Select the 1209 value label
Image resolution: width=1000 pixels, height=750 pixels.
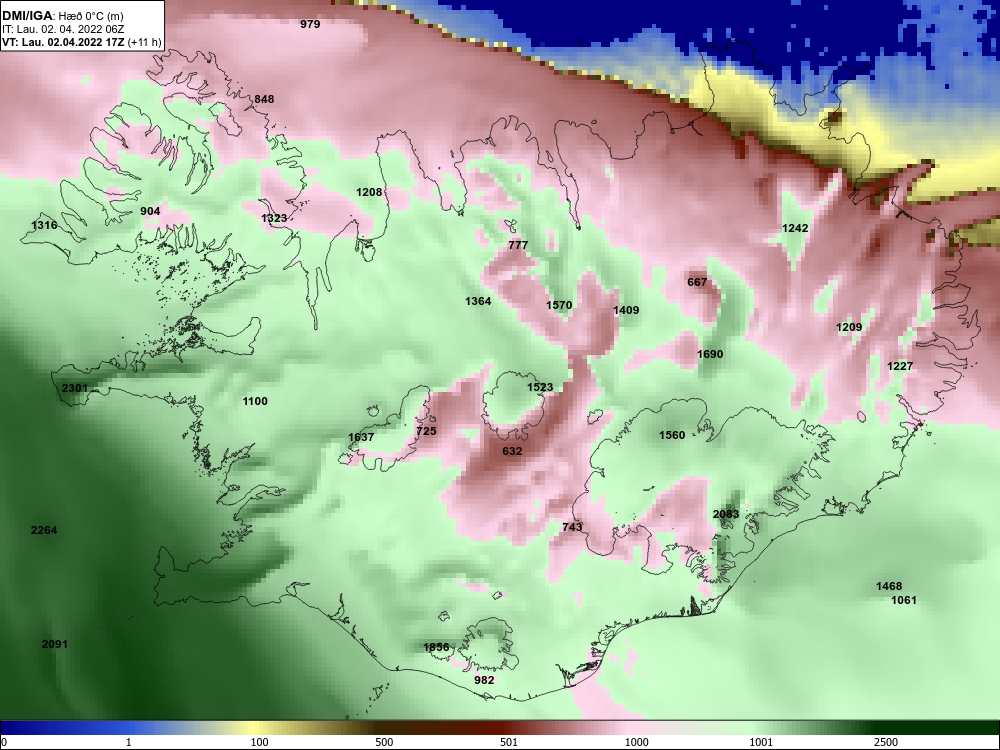coord(849,327)
